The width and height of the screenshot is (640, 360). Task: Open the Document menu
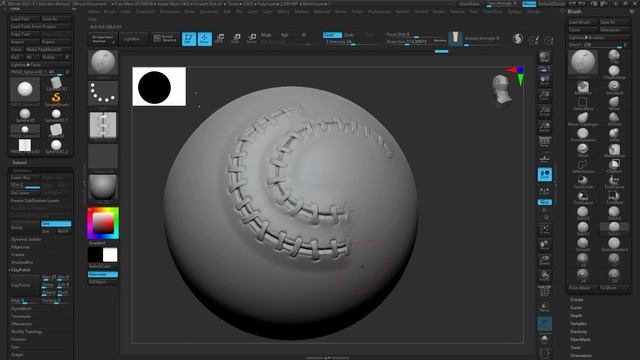click(x=170, y=11)
